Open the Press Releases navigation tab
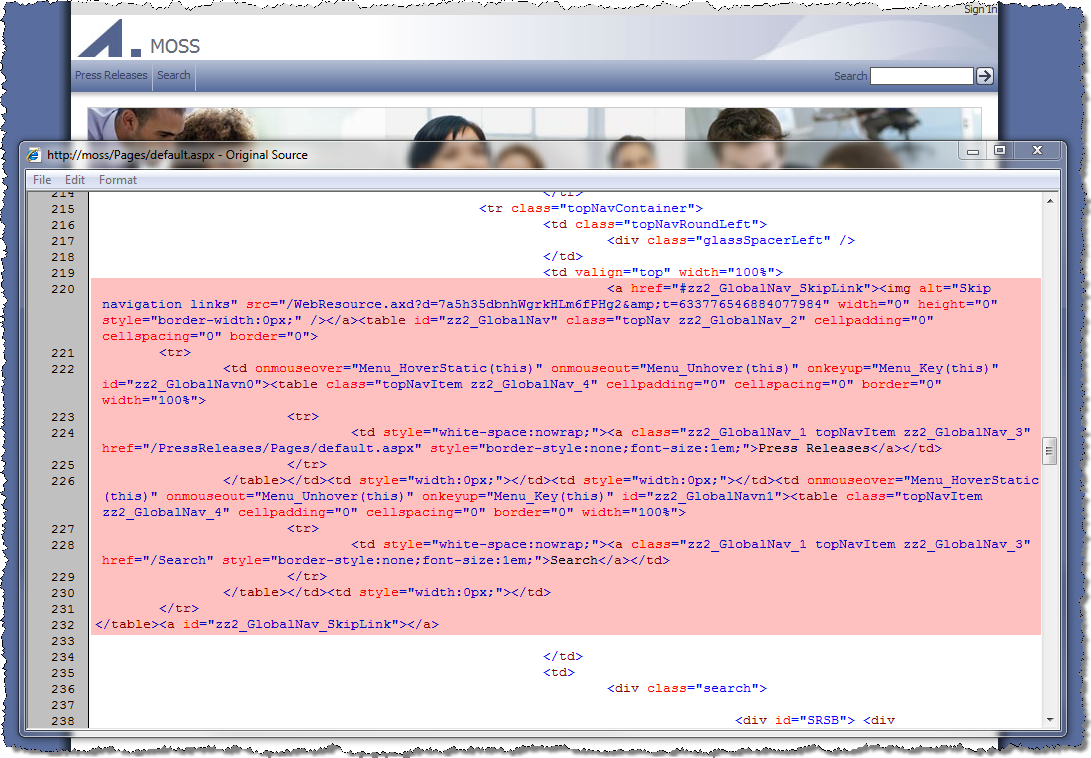Screen dimensions: 1091x758 coord(111,75)
